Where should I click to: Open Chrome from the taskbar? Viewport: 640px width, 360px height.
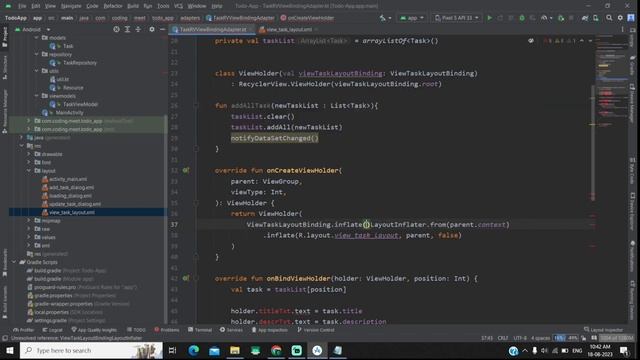pyautogui.click(x=276, y=350)
